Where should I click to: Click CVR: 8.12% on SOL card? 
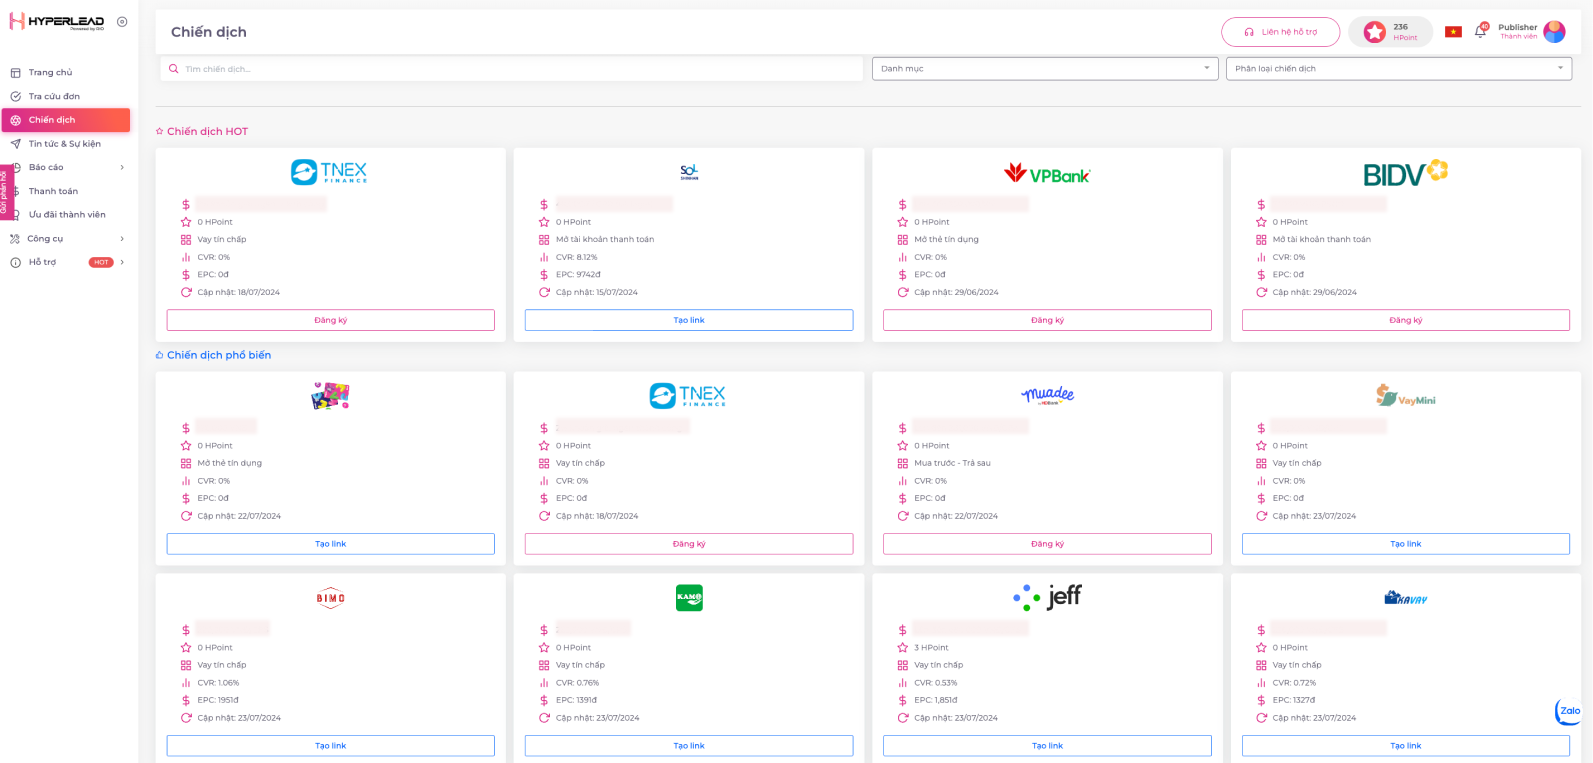click(x=577, y=258)
